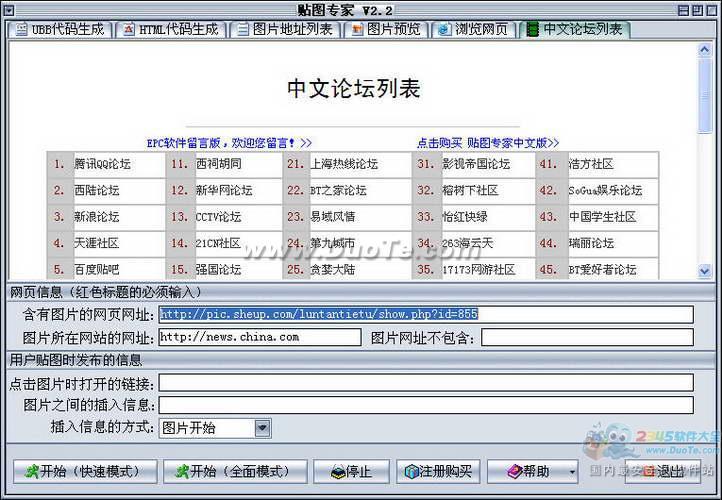The height and width of the screenshot is (500, 722).
Task: Open 浩方社区 forum entry
Action: click(591, 164)
